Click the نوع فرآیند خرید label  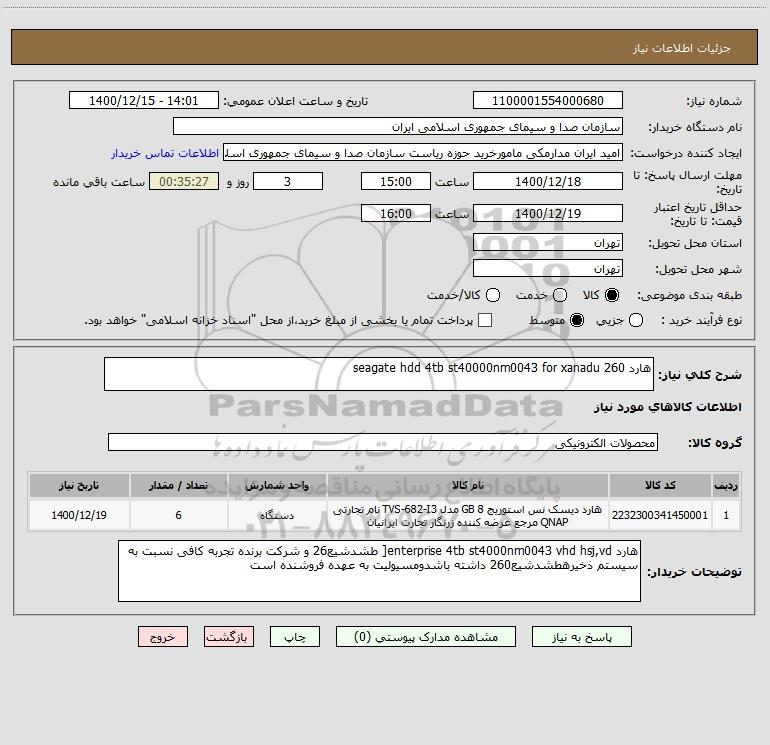(701, 320)
